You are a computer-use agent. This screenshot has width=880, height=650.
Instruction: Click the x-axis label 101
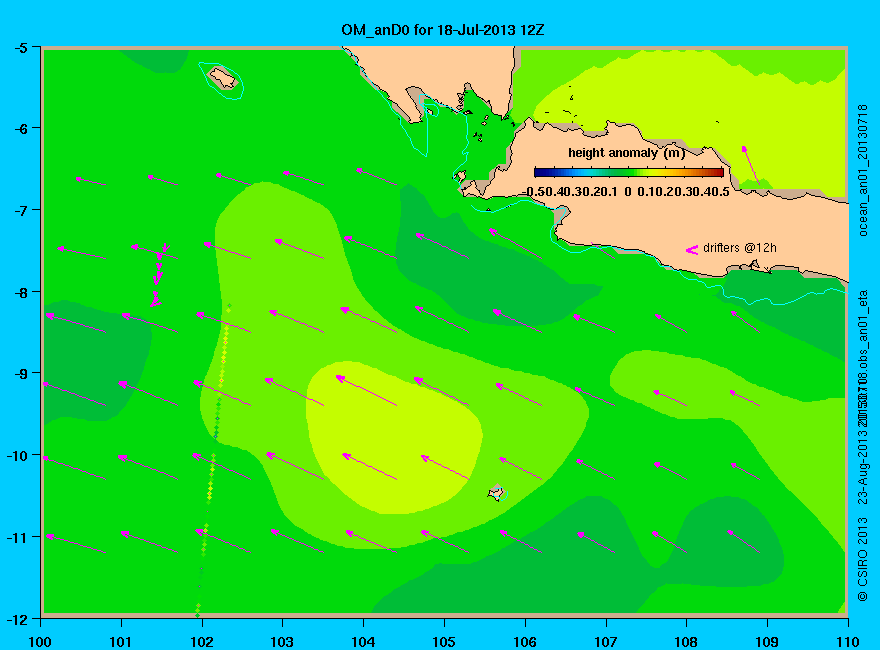(x=121, y=641)
